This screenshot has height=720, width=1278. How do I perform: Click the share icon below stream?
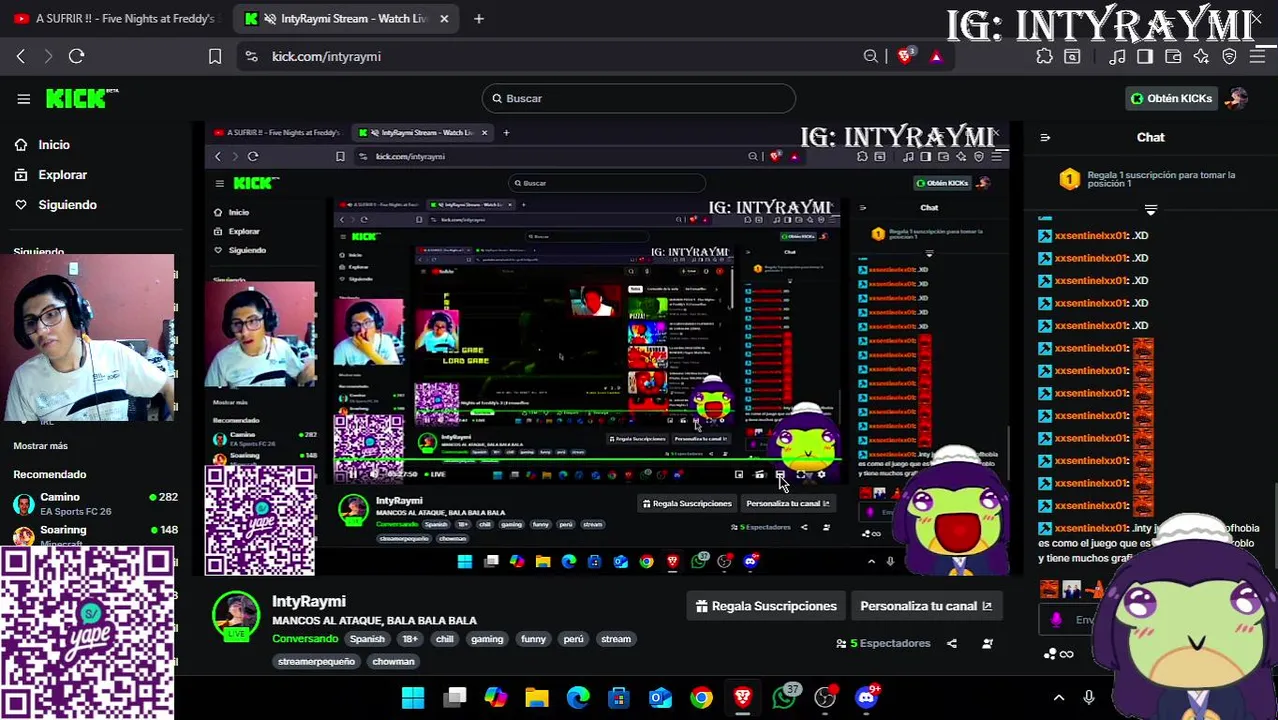click(x=952, y=643)
